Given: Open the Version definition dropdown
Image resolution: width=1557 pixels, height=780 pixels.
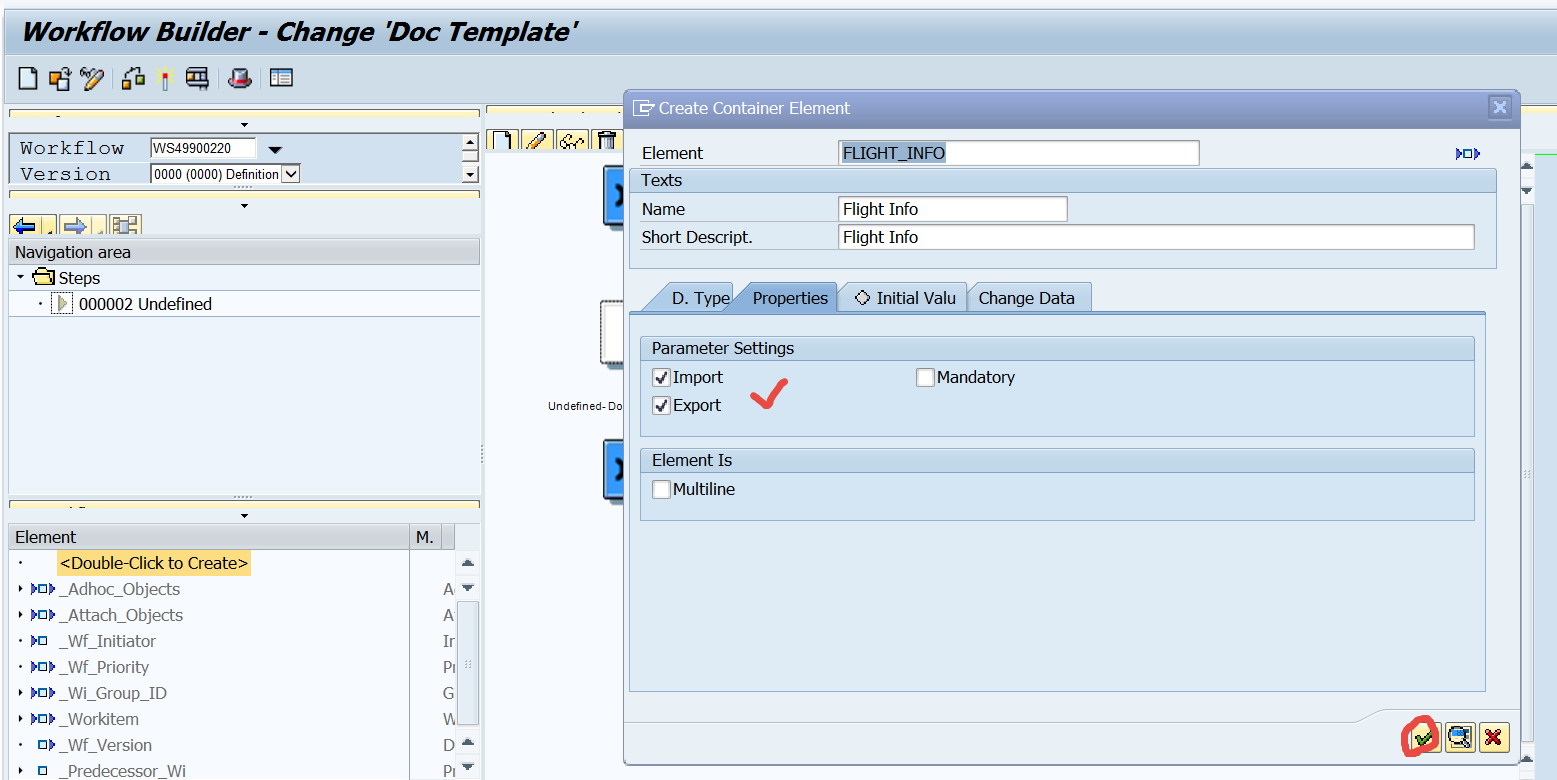Looking at the screenshot, I should 289,173.
